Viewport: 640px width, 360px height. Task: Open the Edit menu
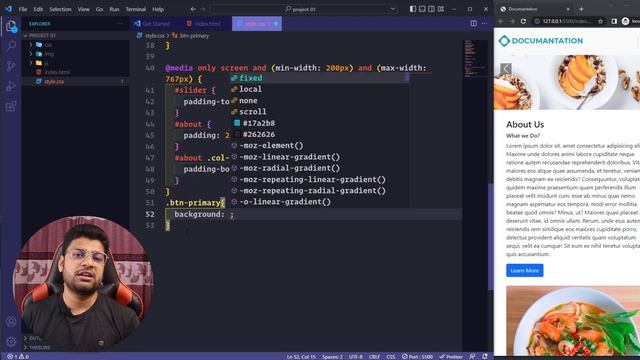coord(38,9)
